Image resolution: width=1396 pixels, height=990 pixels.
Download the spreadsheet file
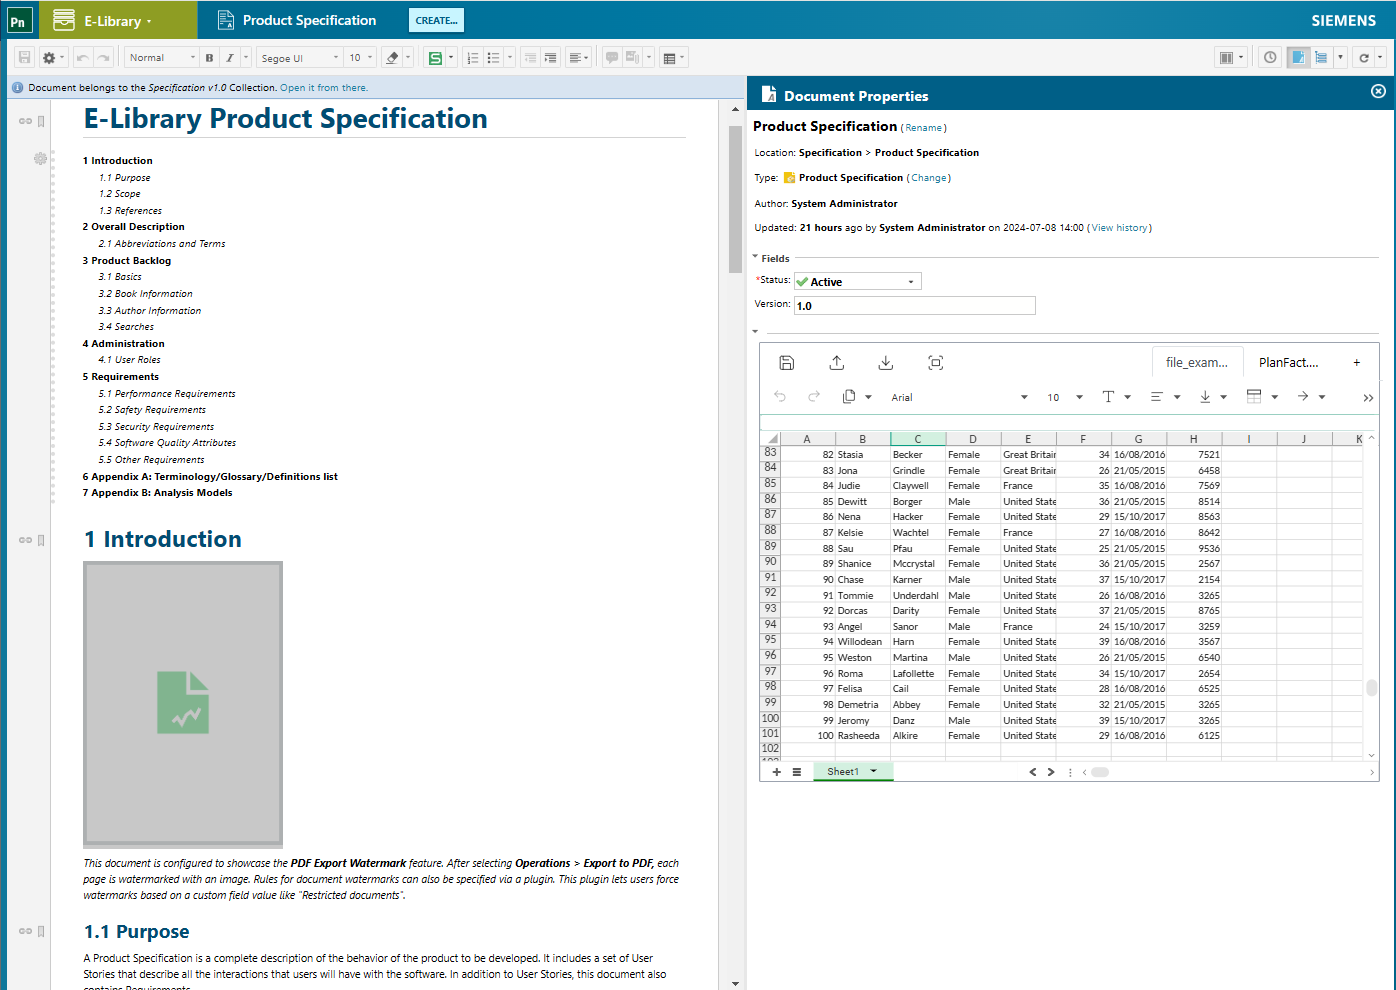(x=886, y=363)
